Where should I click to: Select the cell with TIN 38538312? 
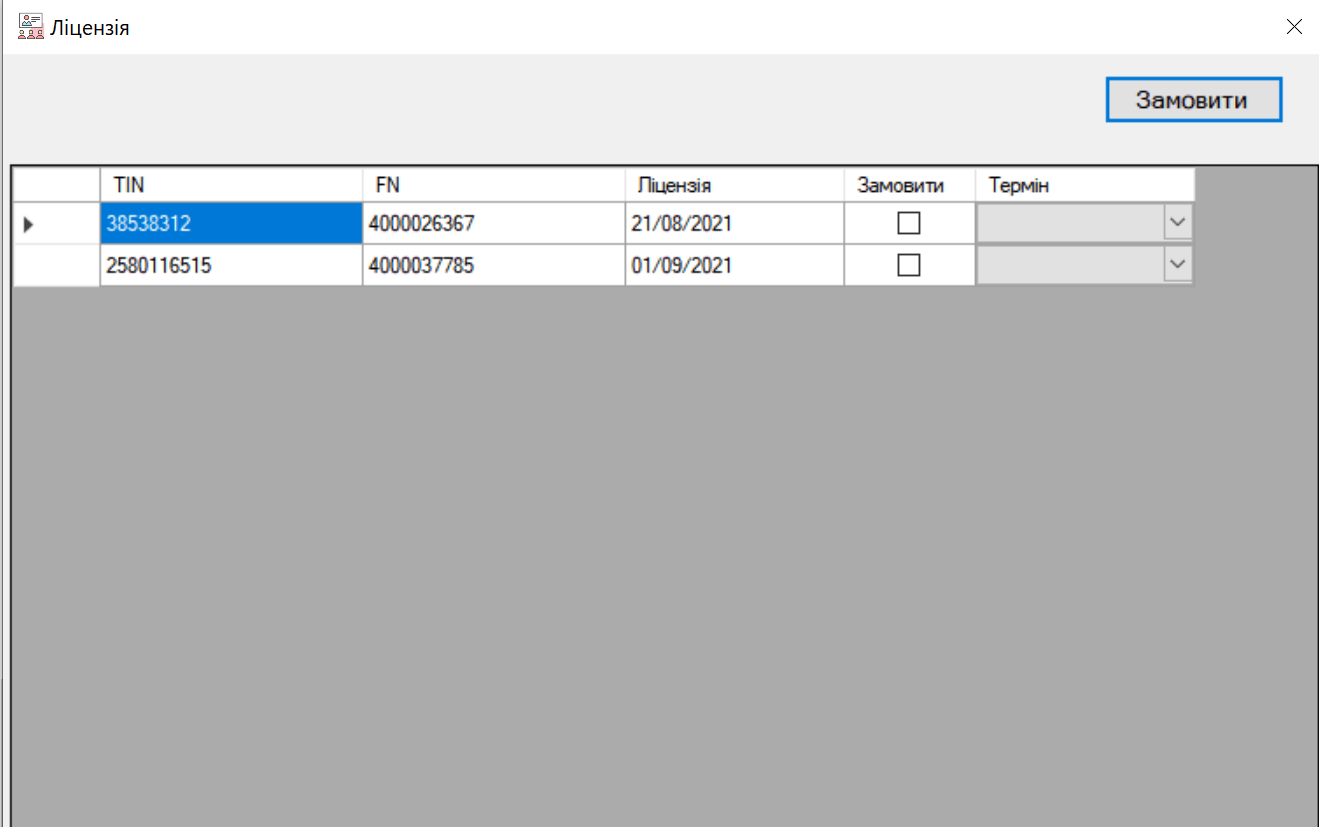coord(231,224)
